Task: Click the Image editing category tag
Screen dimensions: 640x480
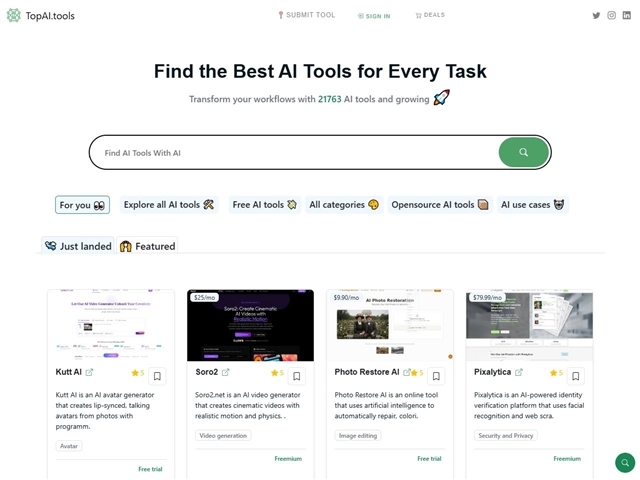Action: [x=358, y=436]
